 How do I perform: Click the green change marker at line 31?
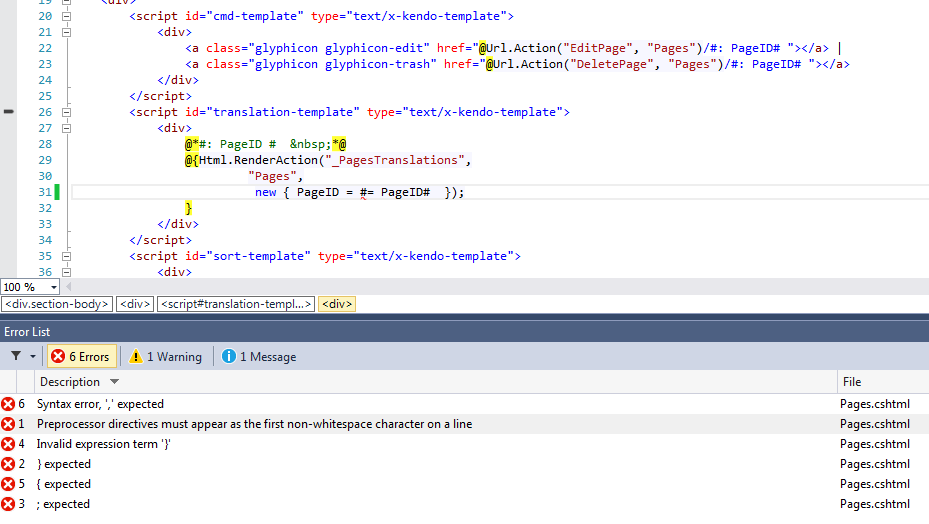point(57,192)
